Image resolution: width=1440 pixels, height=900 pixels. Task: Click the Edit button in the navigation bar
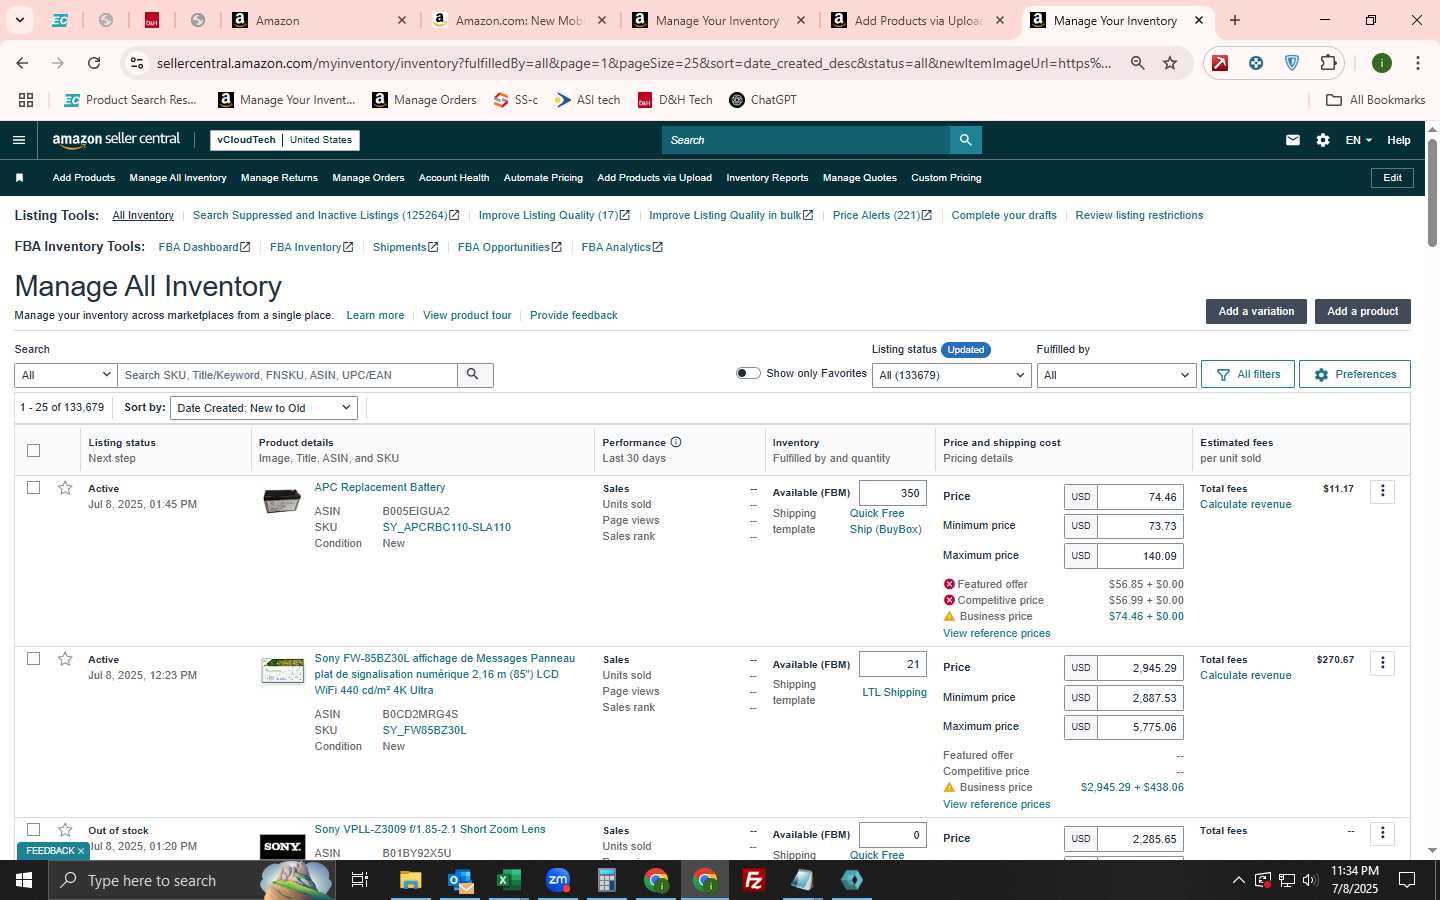click(x=1392, y=178)
